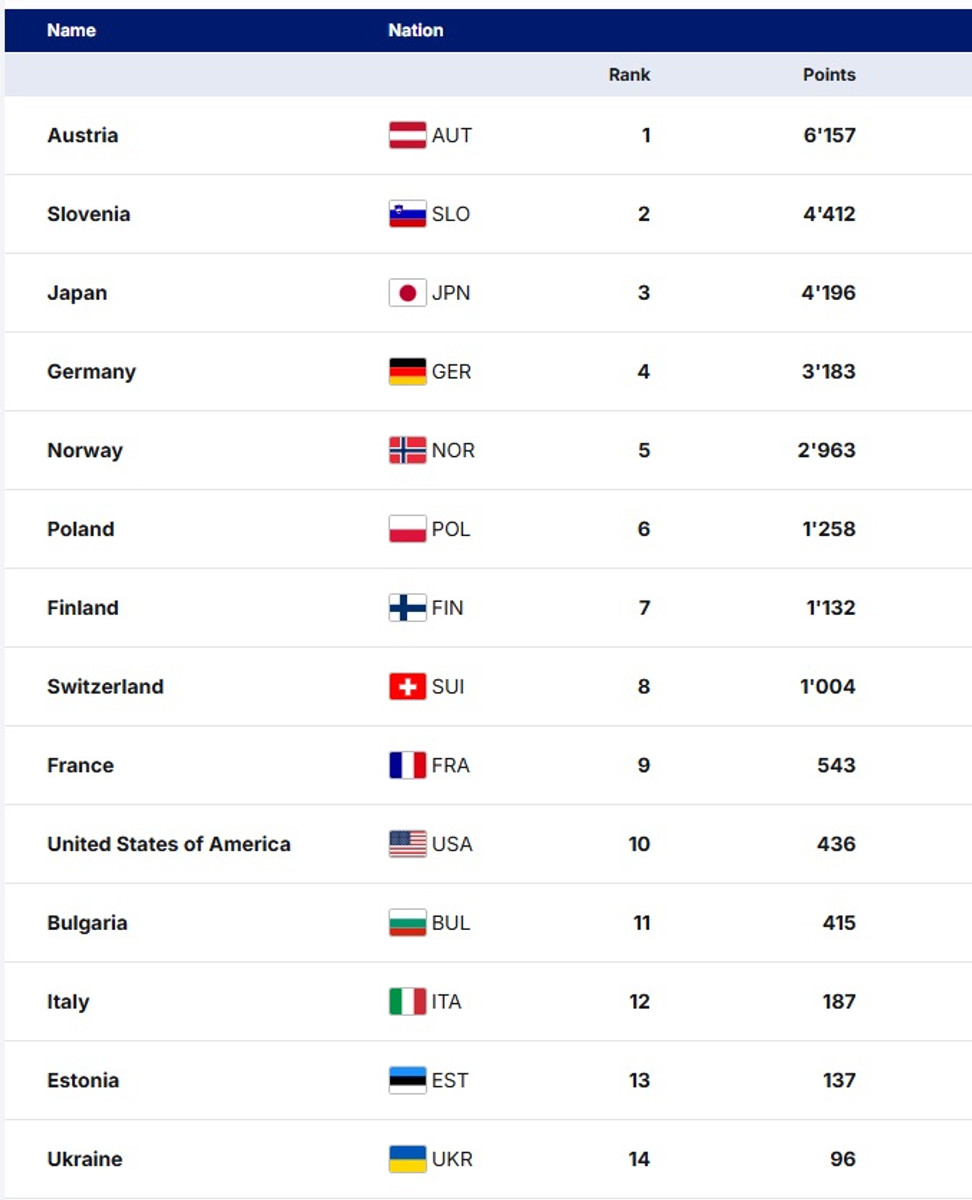Click the Finland flag icon
Image resolution: width=972 pixels, height=1200 pixels.
click(x=407, y=608)
